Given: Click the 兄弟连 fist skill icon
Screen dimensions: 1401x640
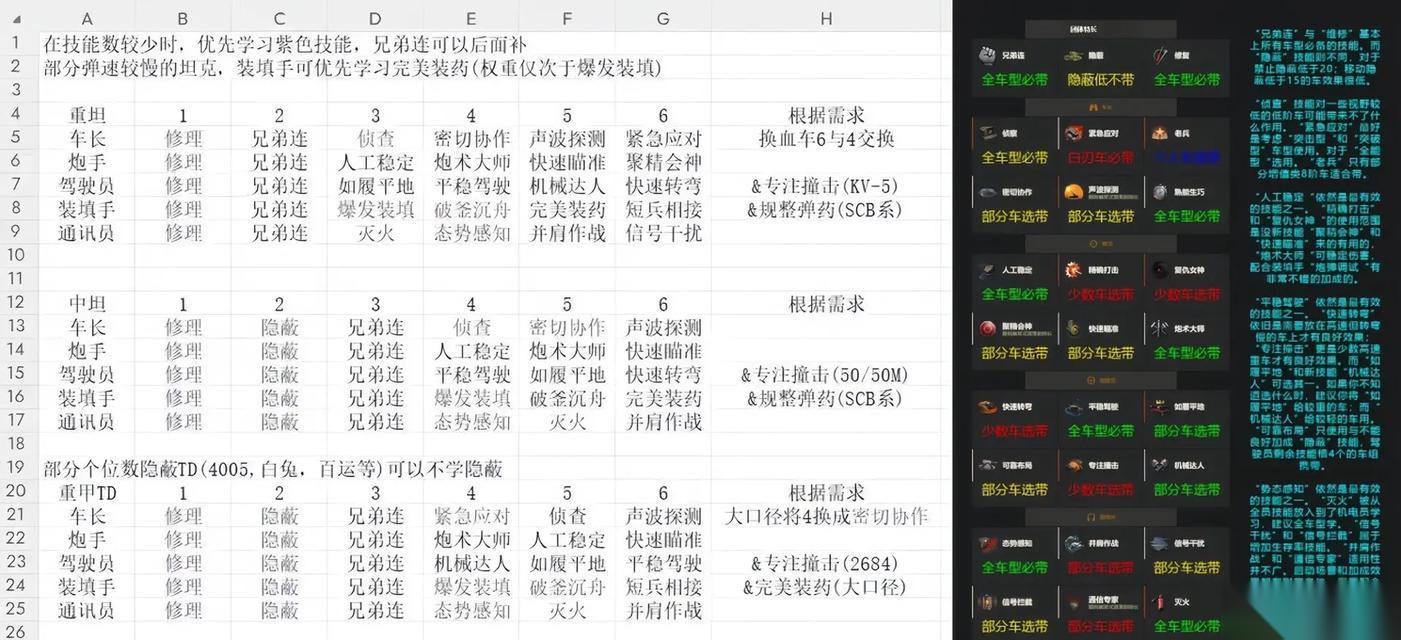Looking at the screenshot, I should [x=987, y=56].
